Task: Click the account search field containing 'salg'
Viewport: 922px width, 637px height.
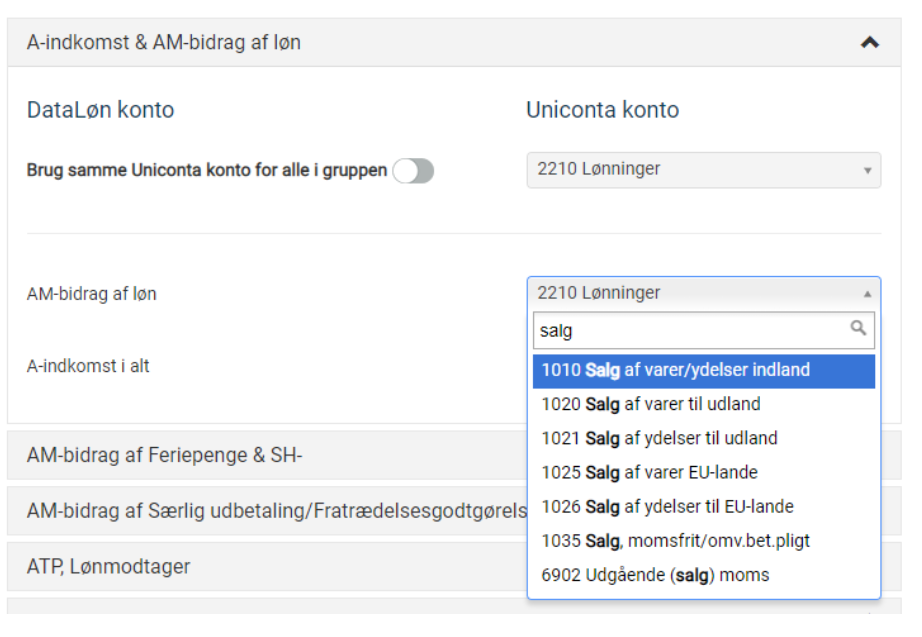Action: point(690,330)
